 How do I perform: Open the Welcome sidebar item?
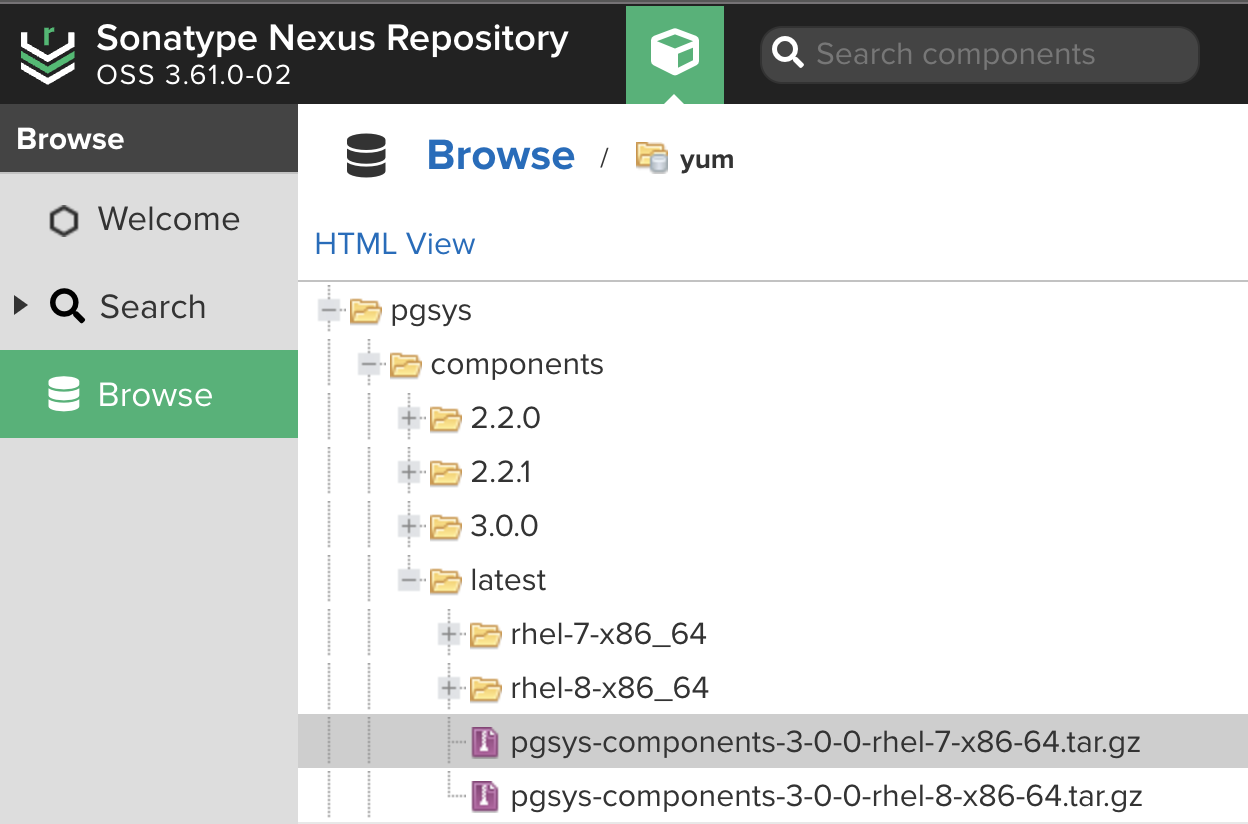coord(149,219)
